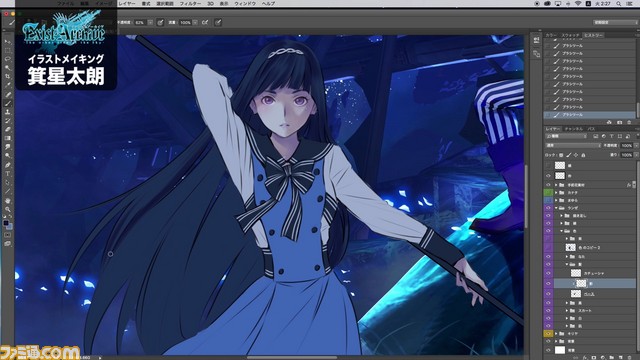The width and height of the screenshot is (640, 360).
Task: Filter layers by type layer icon
Action: [611, 136]
